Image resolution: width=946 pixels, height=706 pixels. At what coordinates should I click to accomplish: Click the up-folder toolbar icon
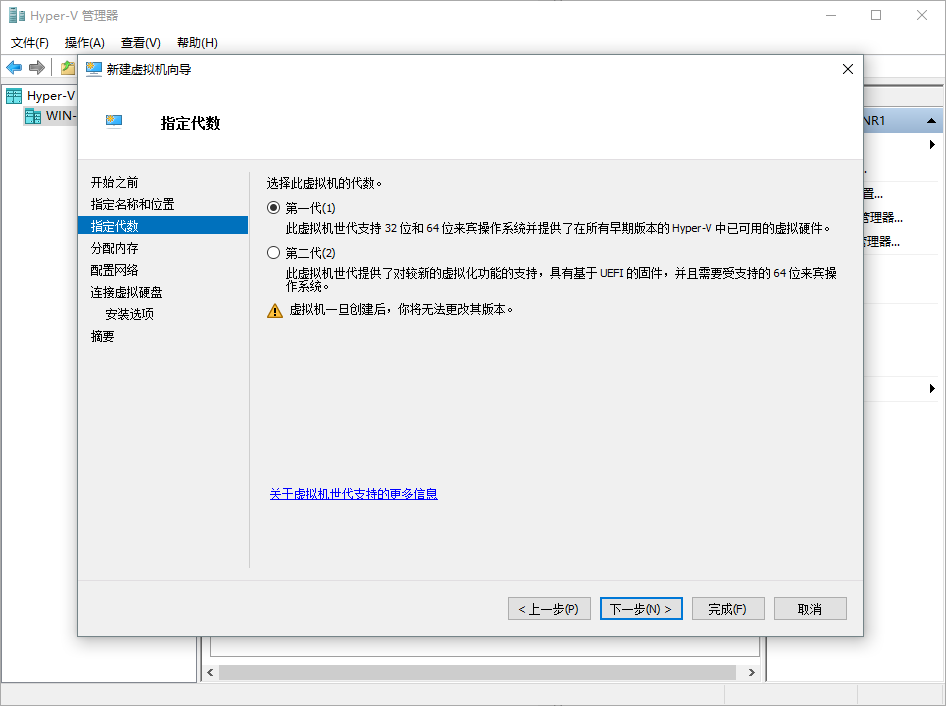68,68
